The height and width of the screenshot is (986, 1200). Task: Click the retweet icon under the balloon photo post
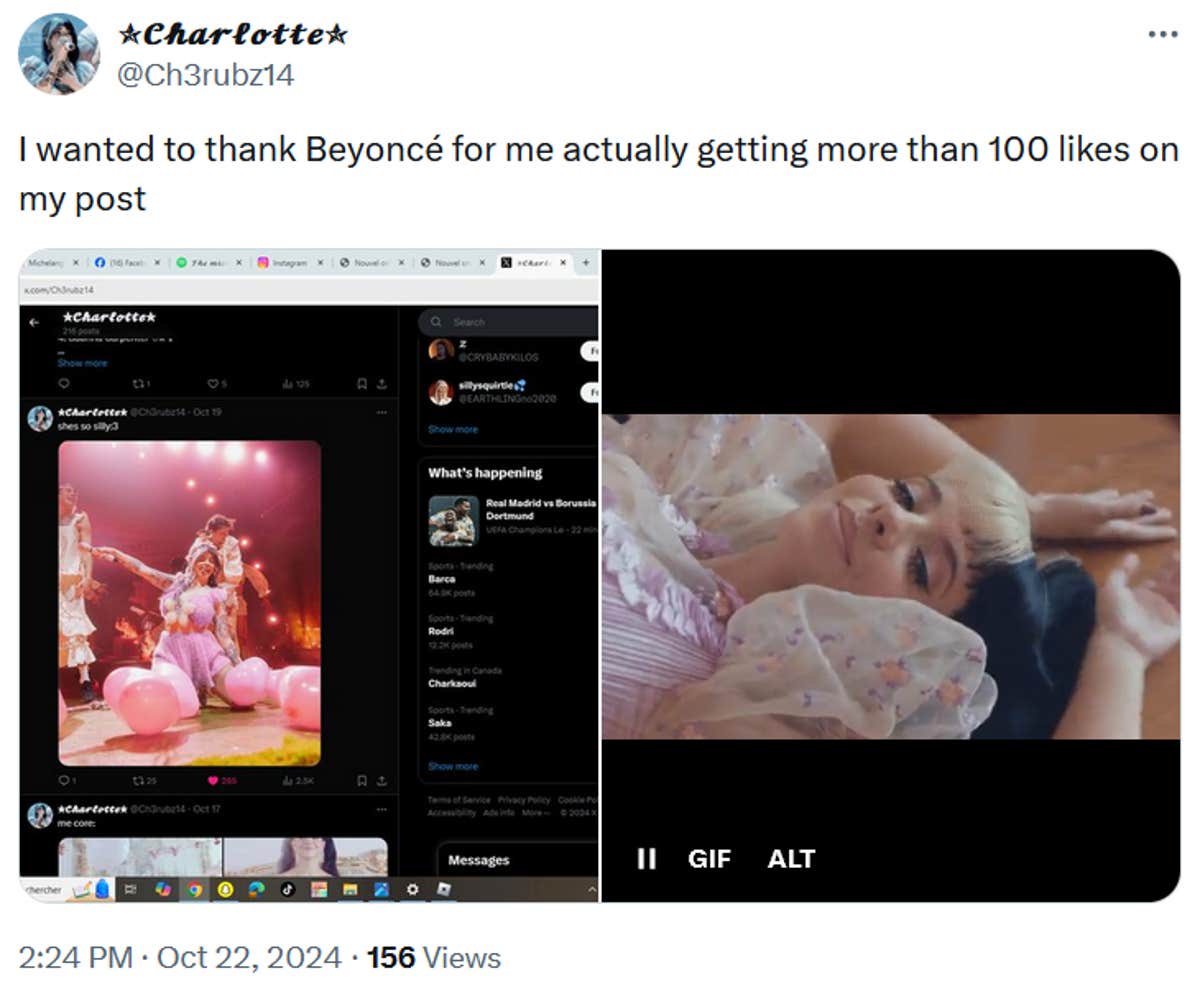[x=137, y=781]
